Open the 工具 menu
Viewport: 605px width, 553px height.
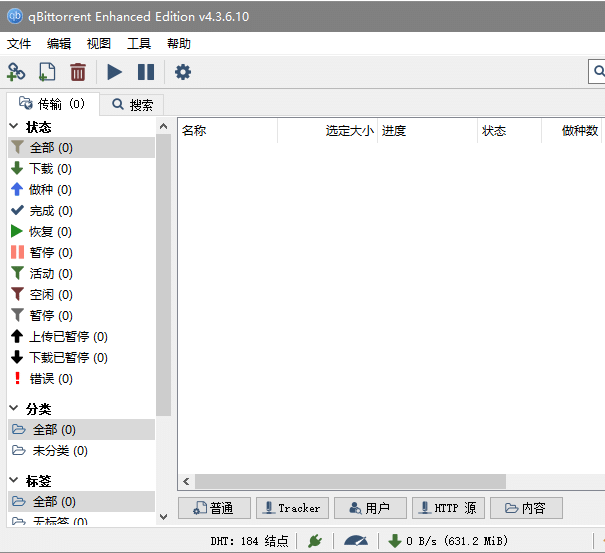pyautogui.click(x=139, y=44)
